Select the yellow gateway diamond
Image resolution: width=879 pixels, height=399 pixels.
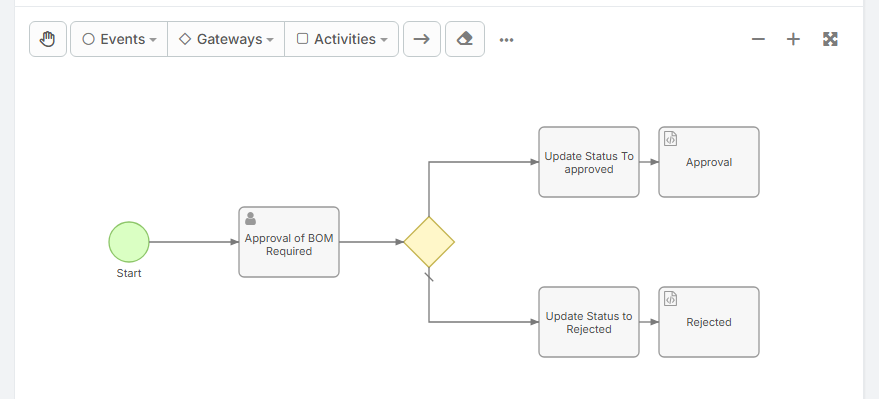pos(429,242)
